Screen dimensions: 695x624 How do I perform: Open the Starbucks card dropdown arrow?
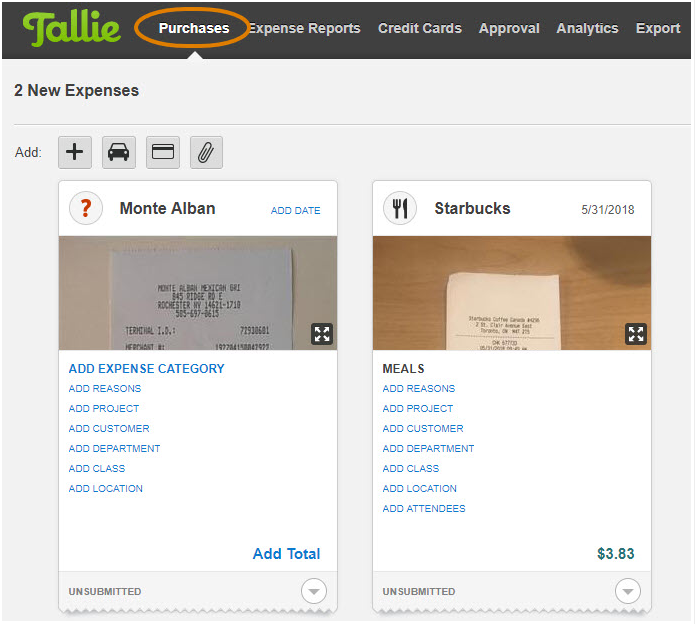click(628, 591)
